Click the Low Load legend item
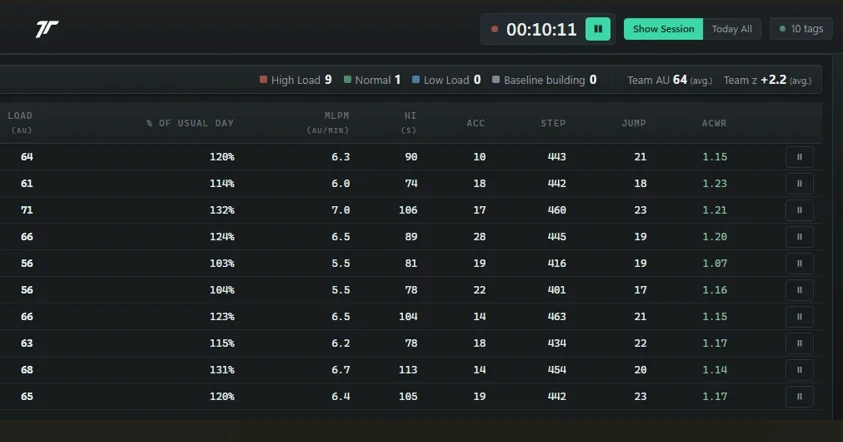 click(446, 80)
